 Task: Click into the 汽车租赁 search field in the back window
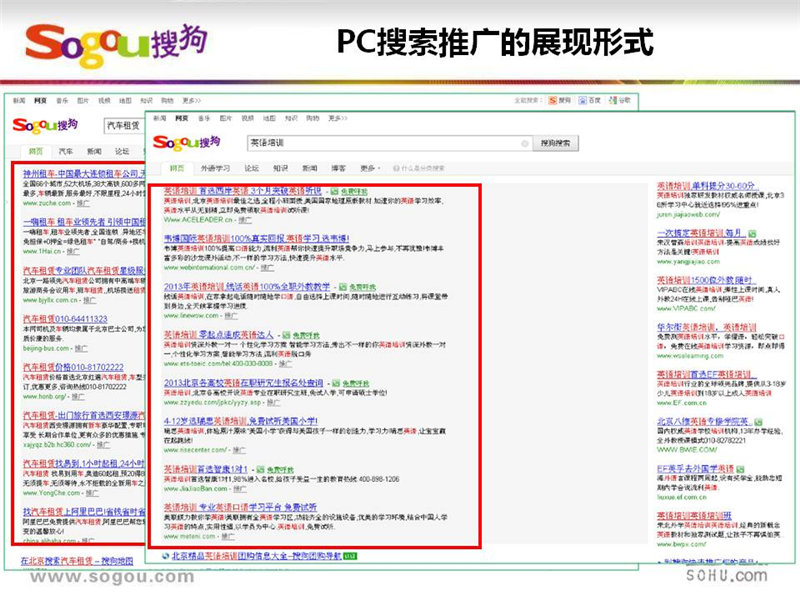125,126
